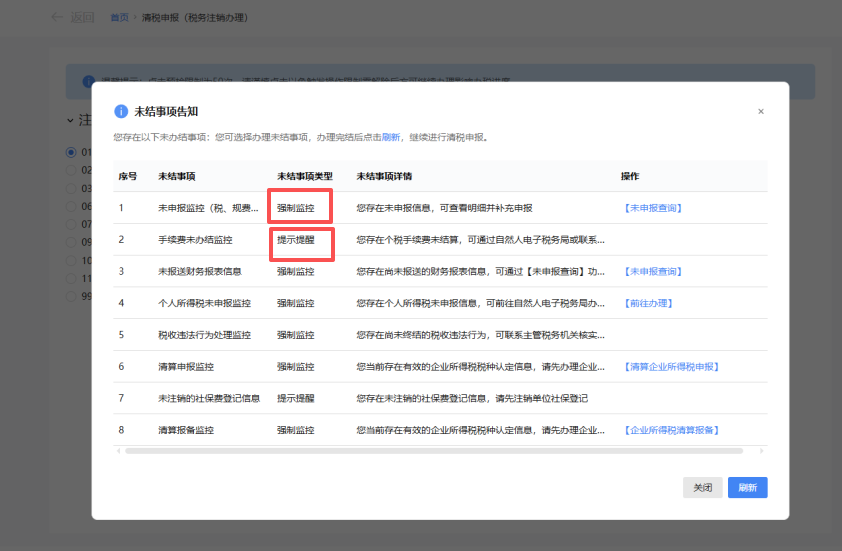Click detail 您存在未注销的社保费登记信息，请先注销单位社保登记
Screen dimensions: 842x551
(x=472, y=398)
